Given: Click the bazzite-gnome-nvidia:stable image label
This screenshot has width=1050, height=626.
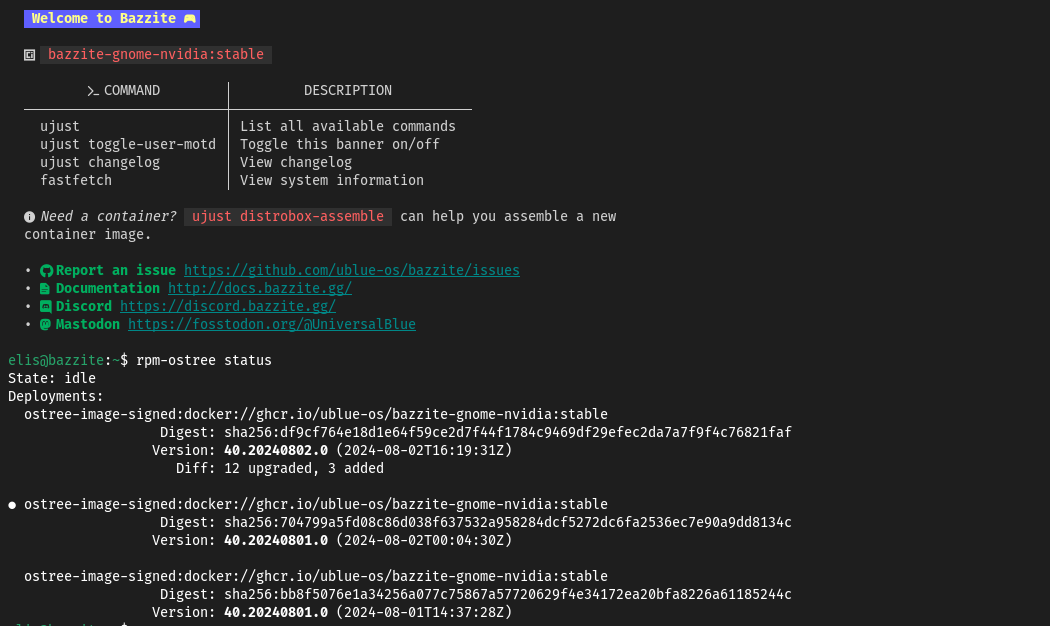Looking at the screenshot, I should point(156,55).
